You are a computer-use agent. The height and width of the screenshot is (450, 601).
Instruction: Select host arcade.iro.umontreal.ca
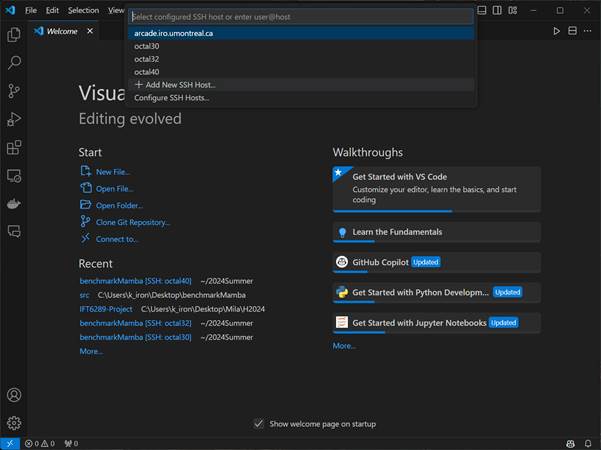click(301, 33)
